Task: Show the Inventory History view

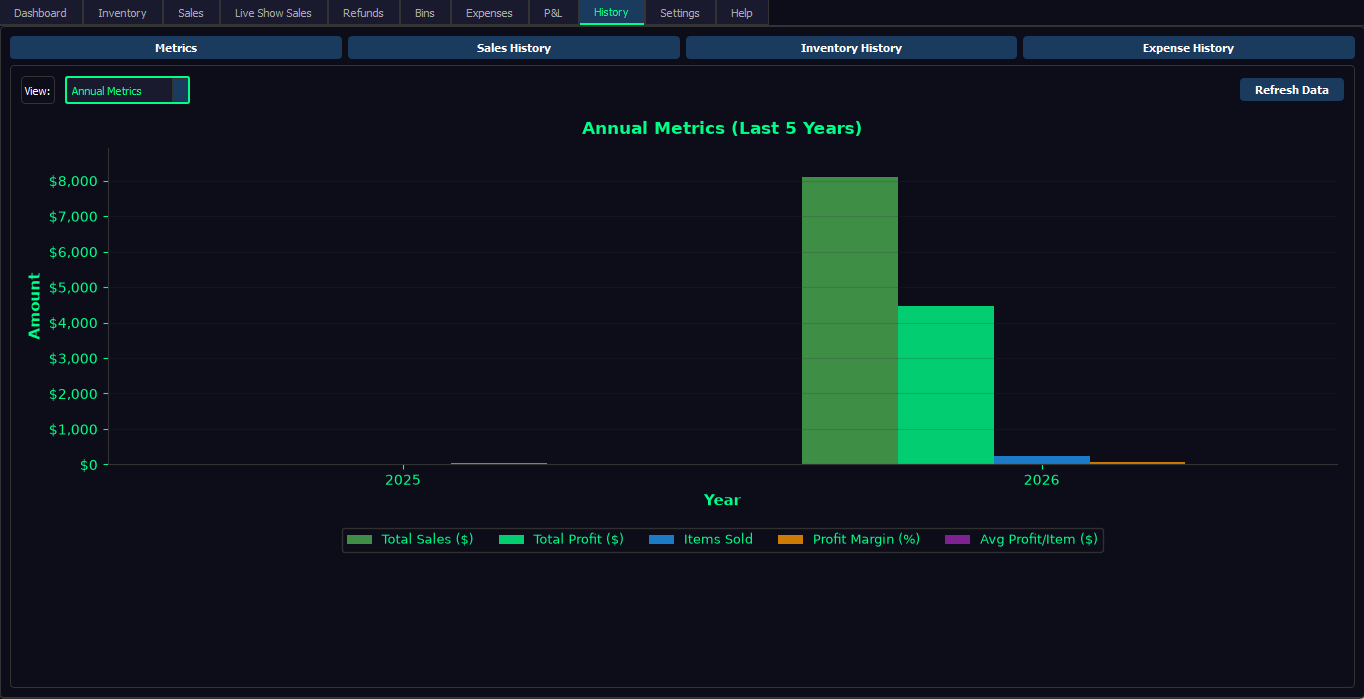Action: (851, 48)
